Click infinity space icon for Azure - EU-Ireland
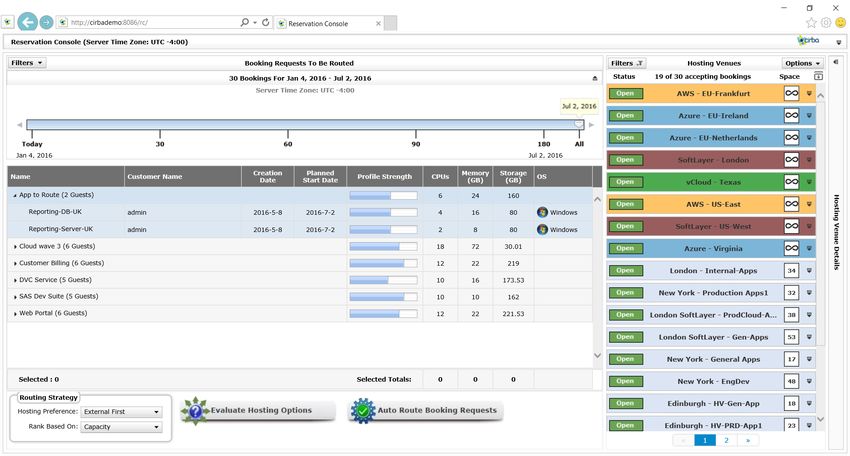This screenshot has height=456, width=850. [x=791, y=115]
